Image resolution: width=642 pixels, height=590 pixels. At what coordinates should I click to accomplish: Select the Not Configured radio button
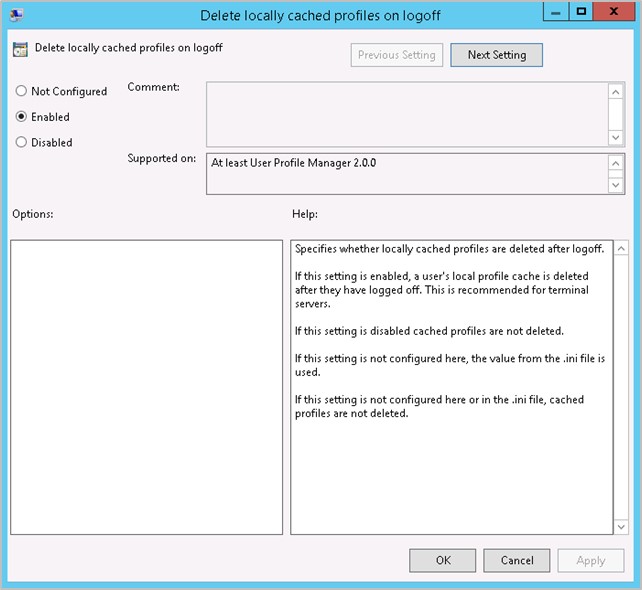tap(21, 91)
